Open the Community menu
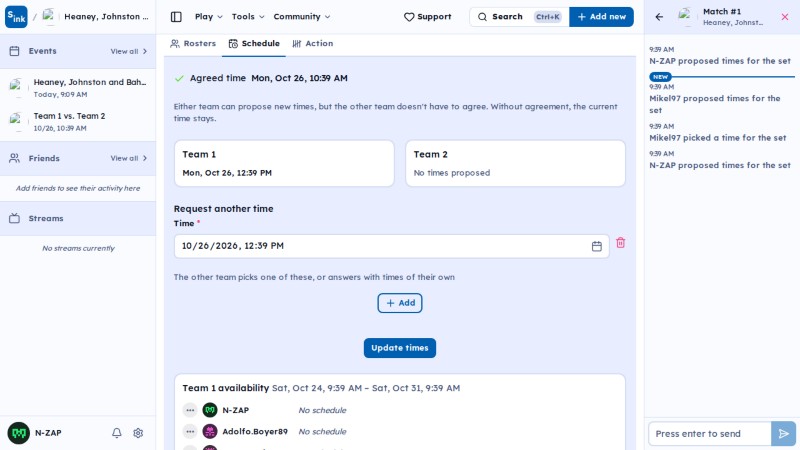This screenshot has width=800, height=450. coord(302,17)
